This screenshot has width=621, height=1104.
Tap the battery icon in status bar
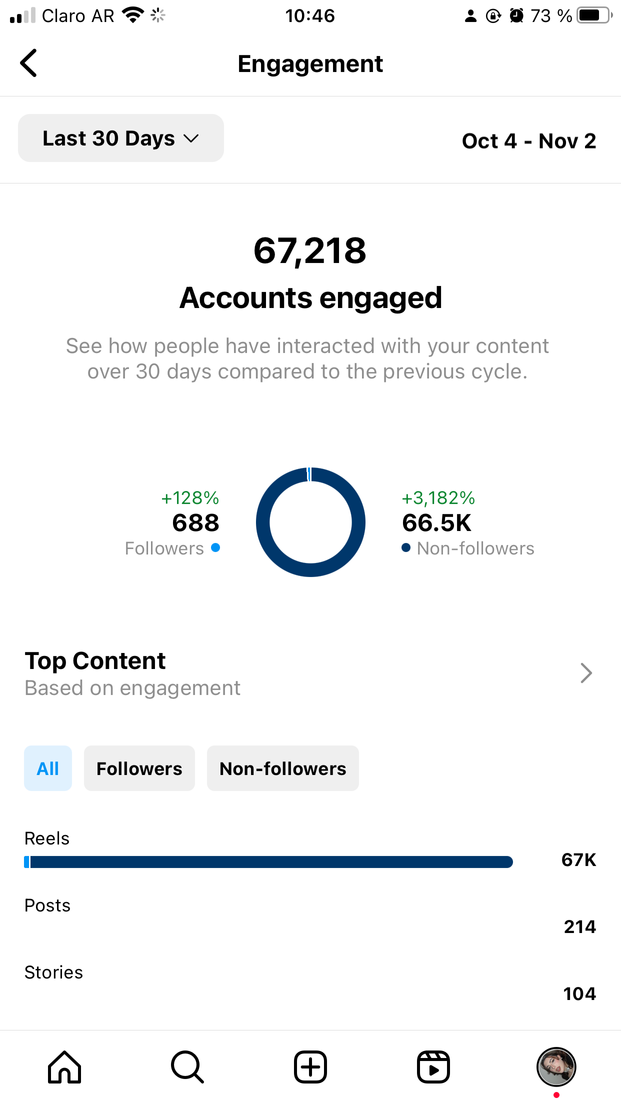[x=594, y=16]
